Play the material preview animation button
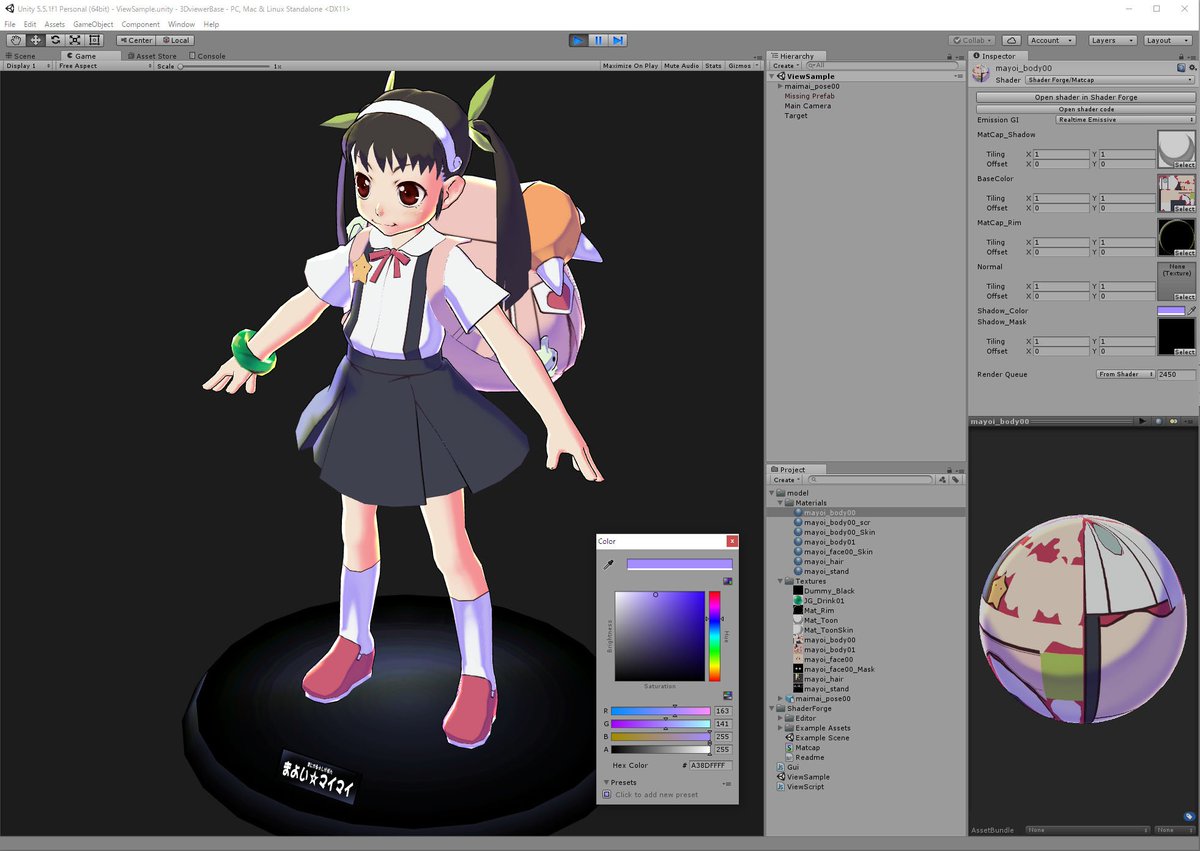The height and width of the screenshot is (851, 1200). point(1143,422)
